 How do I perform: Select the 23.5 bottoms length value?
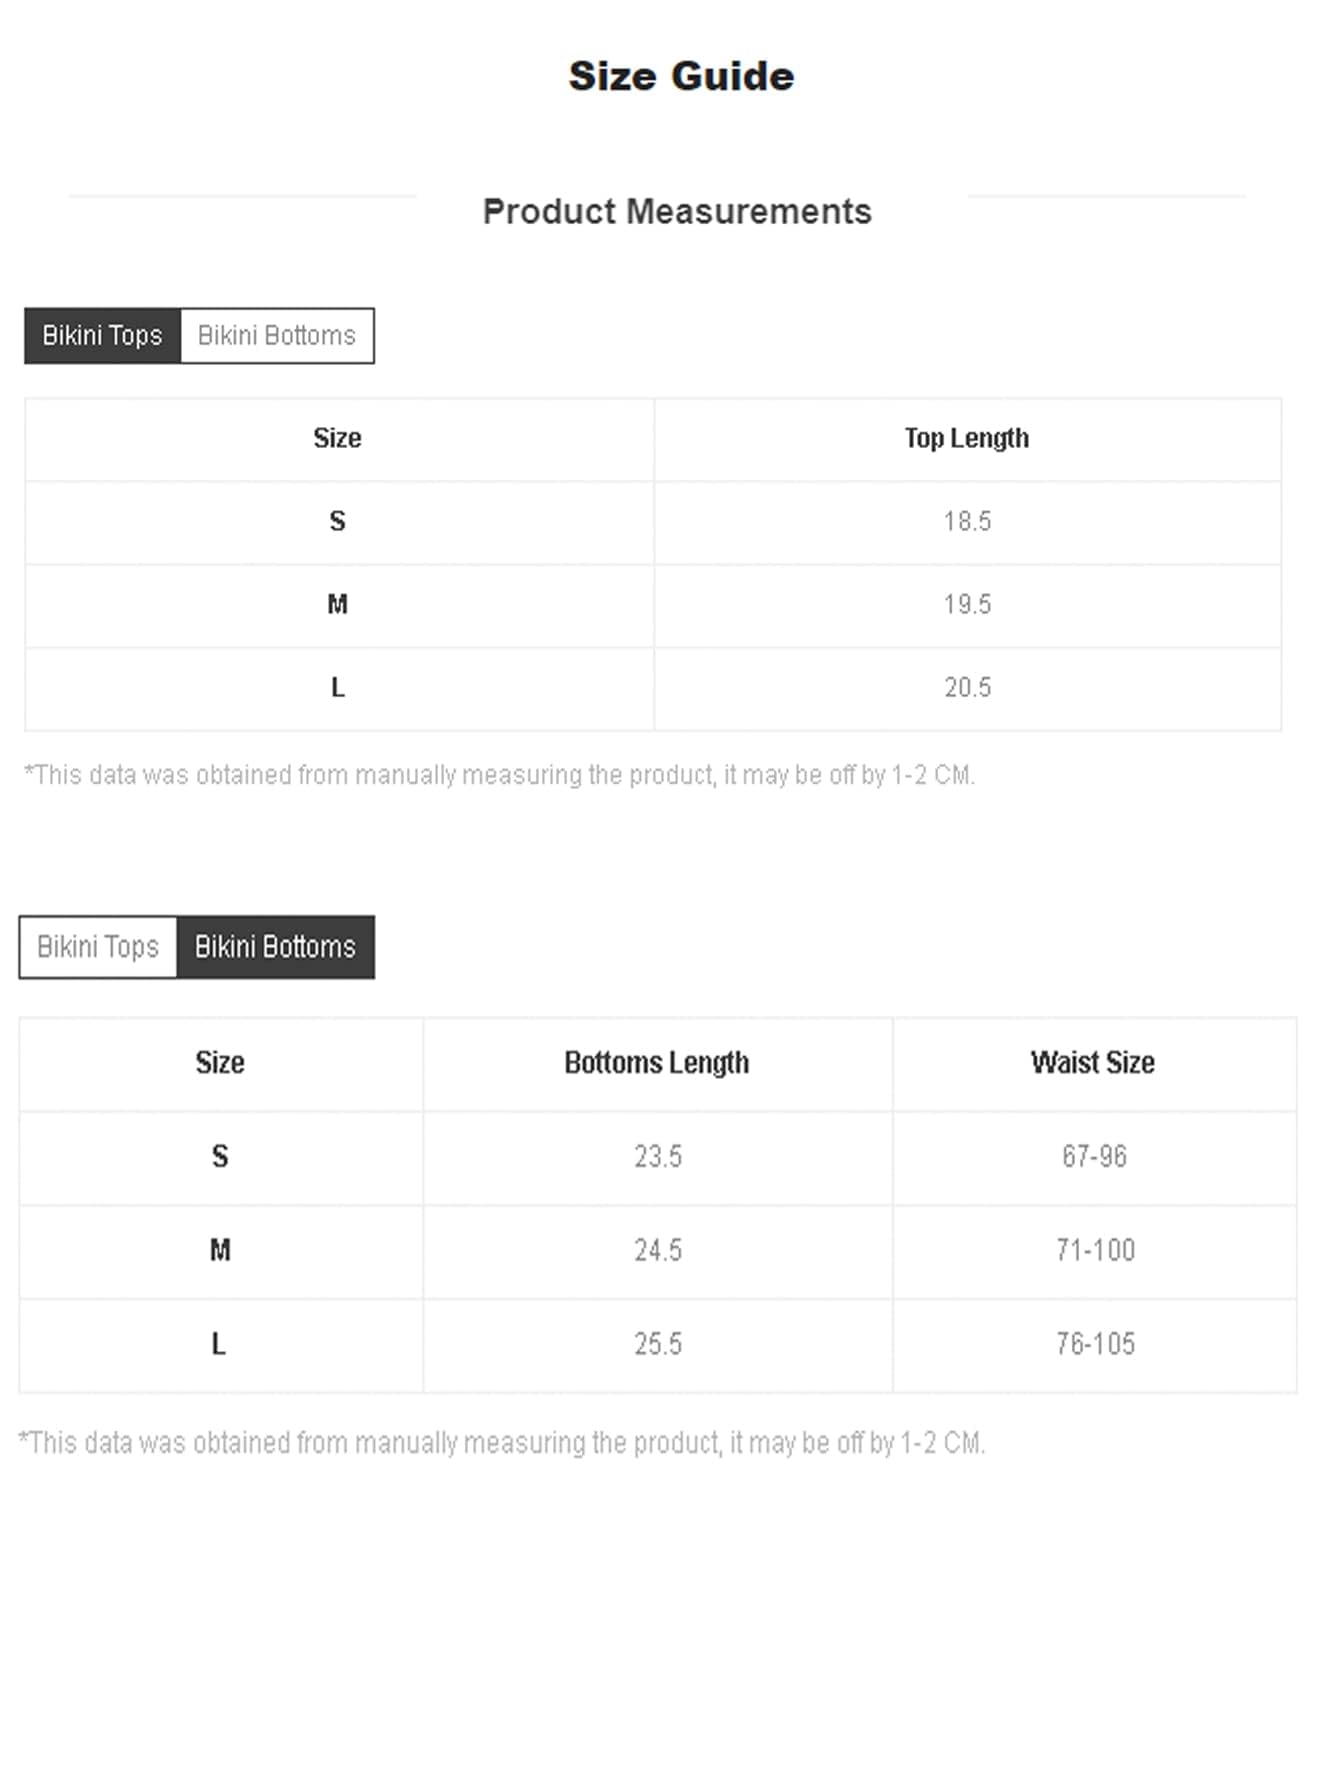click(658, 1157)
